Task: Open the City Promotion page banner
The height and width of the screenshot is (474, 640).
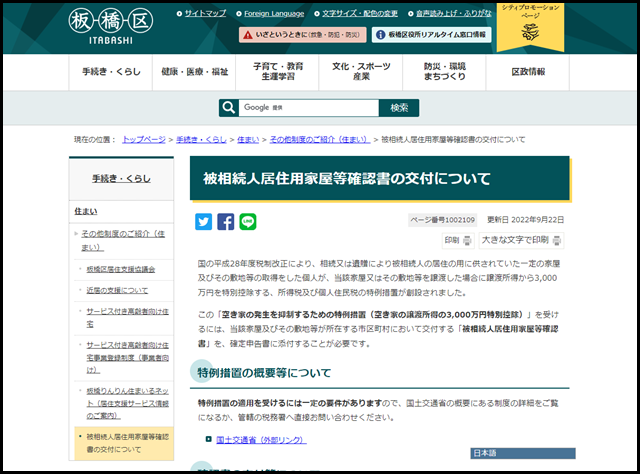Action: (x=530, y=27)
